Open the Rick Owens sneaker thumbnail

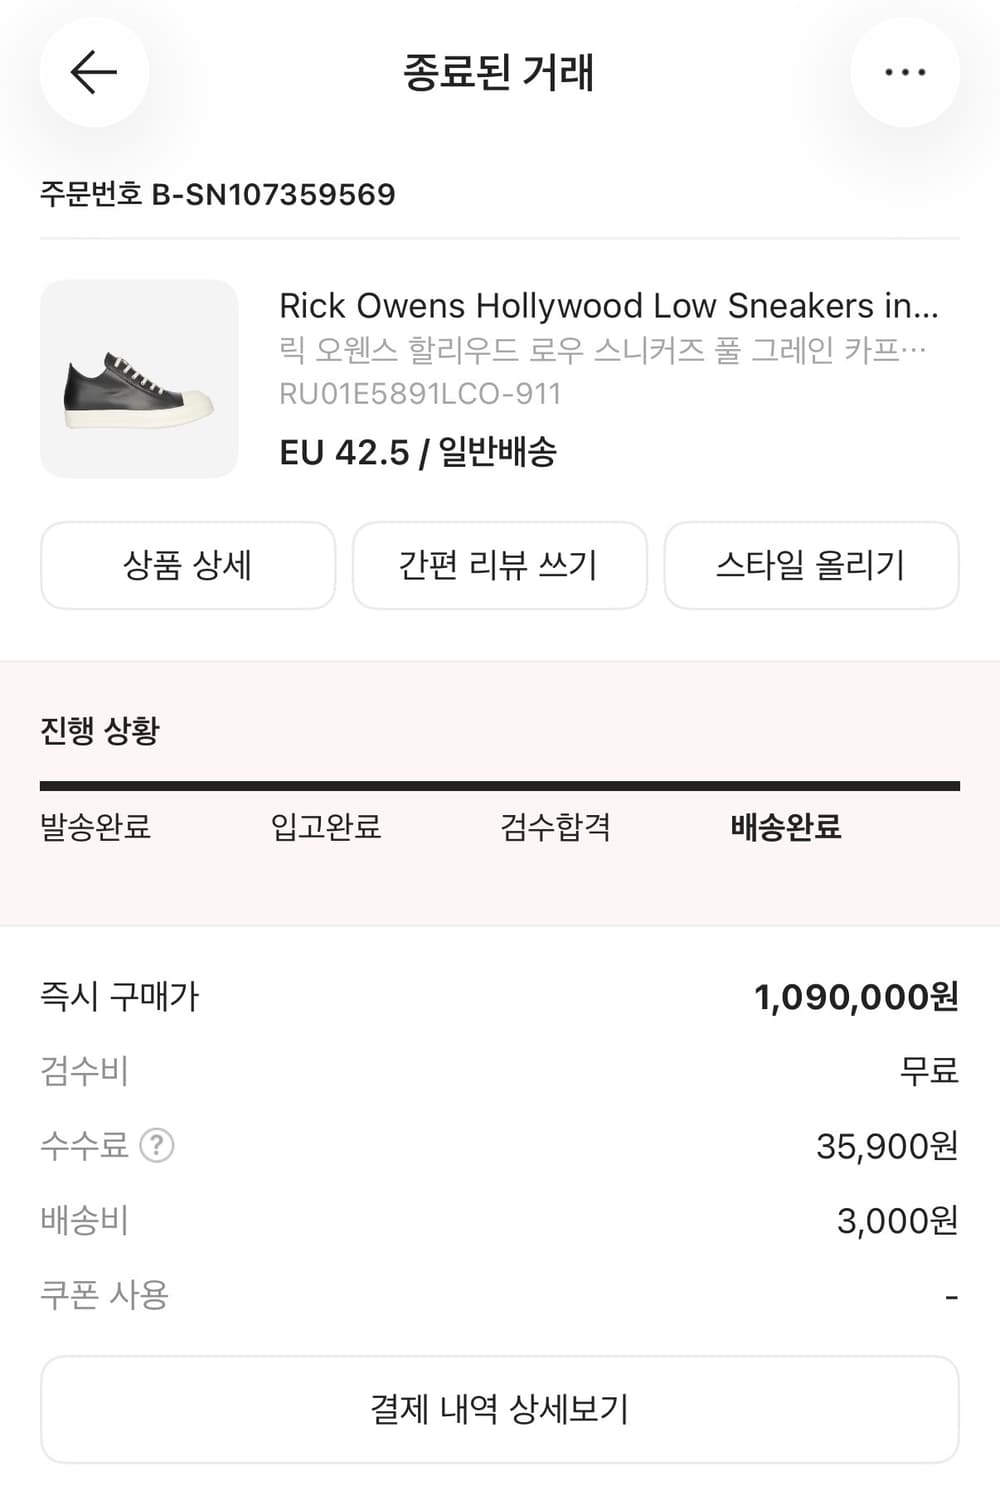(x=139, y=379)
